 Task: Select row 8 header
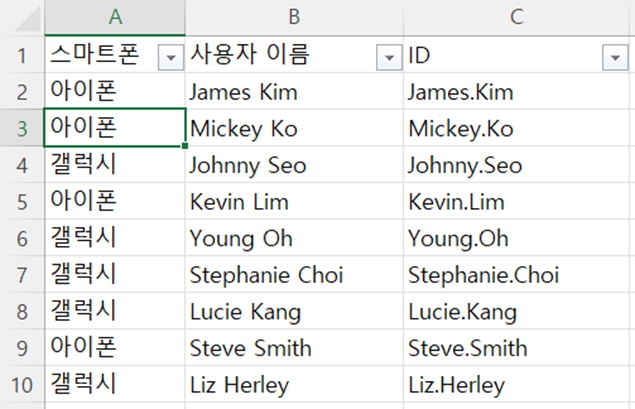click(x=22, y=311)
